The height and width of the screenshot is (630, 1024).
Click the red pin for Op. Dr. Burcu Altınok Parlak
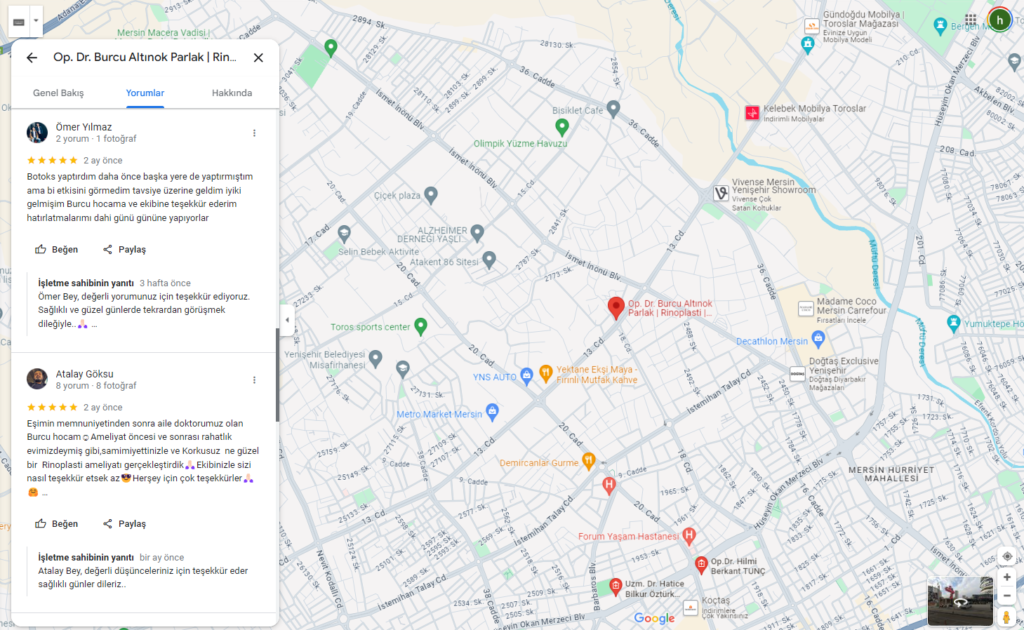point(616,307)
